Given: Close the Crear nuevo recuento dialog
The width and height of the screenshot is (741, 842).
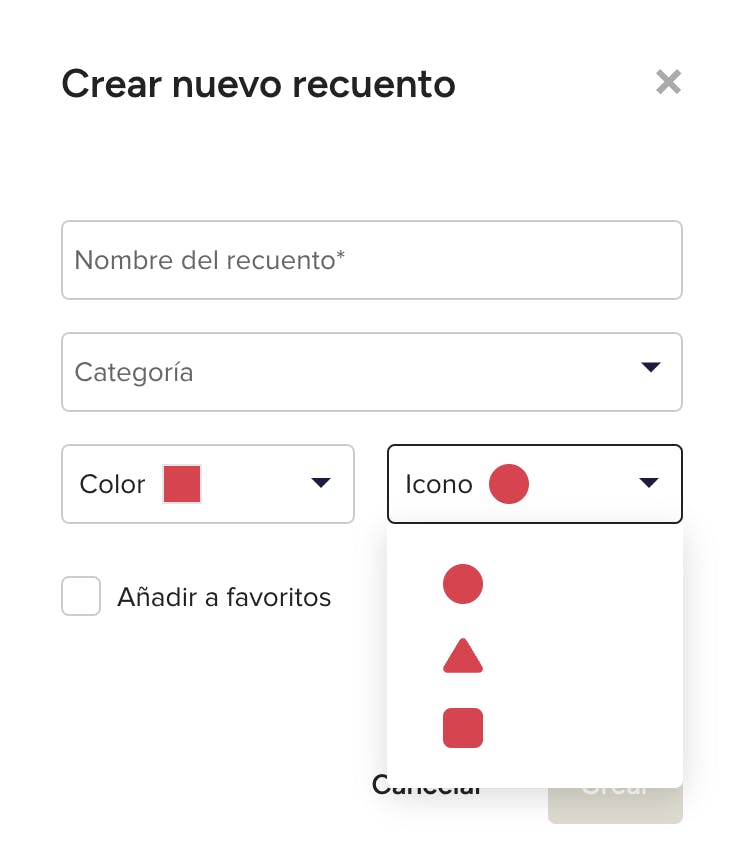Looking at the screenshot, I should [669, 82].
